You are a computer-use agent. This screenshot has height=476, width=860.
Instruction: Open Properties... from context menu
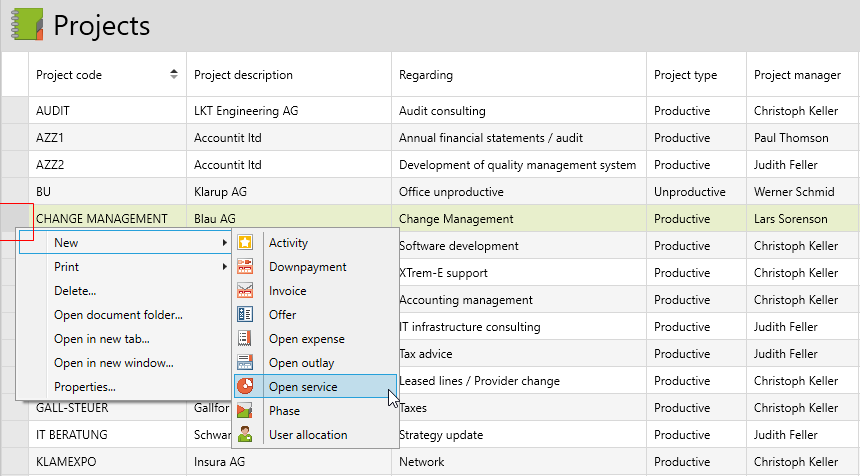click(84, 387)
